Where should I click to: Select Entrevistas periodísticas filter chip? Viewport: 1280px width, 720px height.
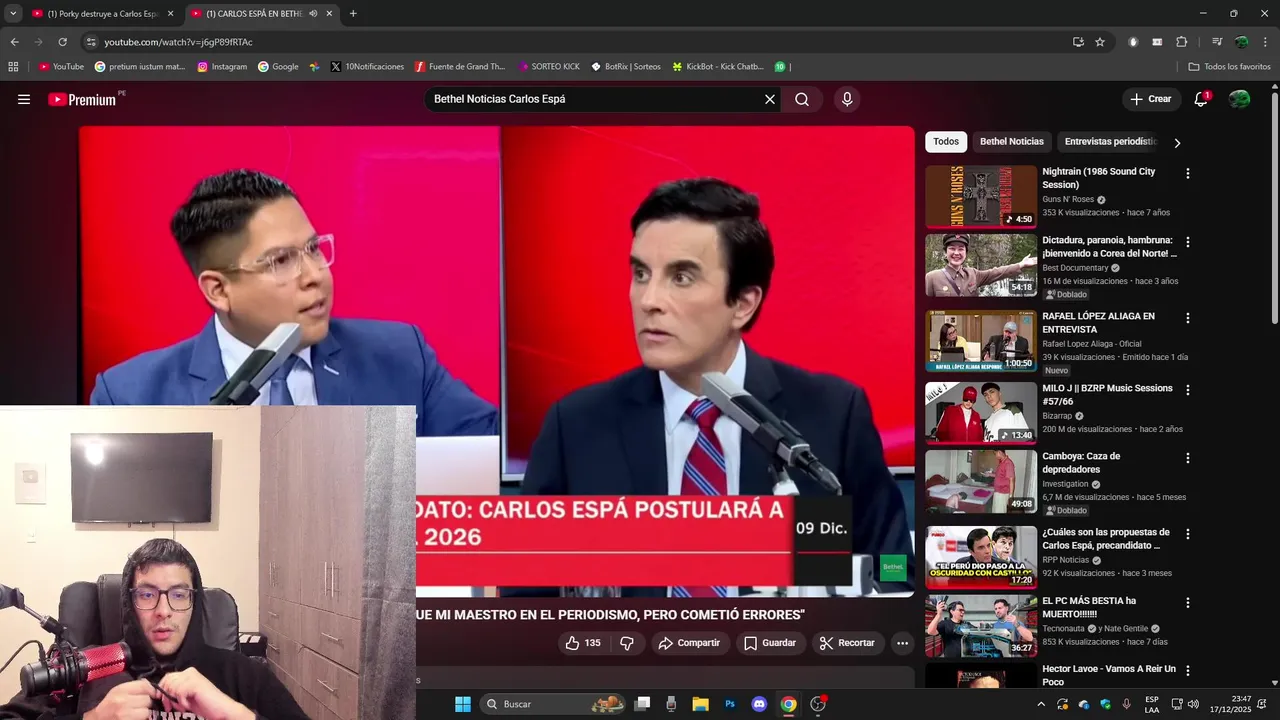(x=1110, y=142)
